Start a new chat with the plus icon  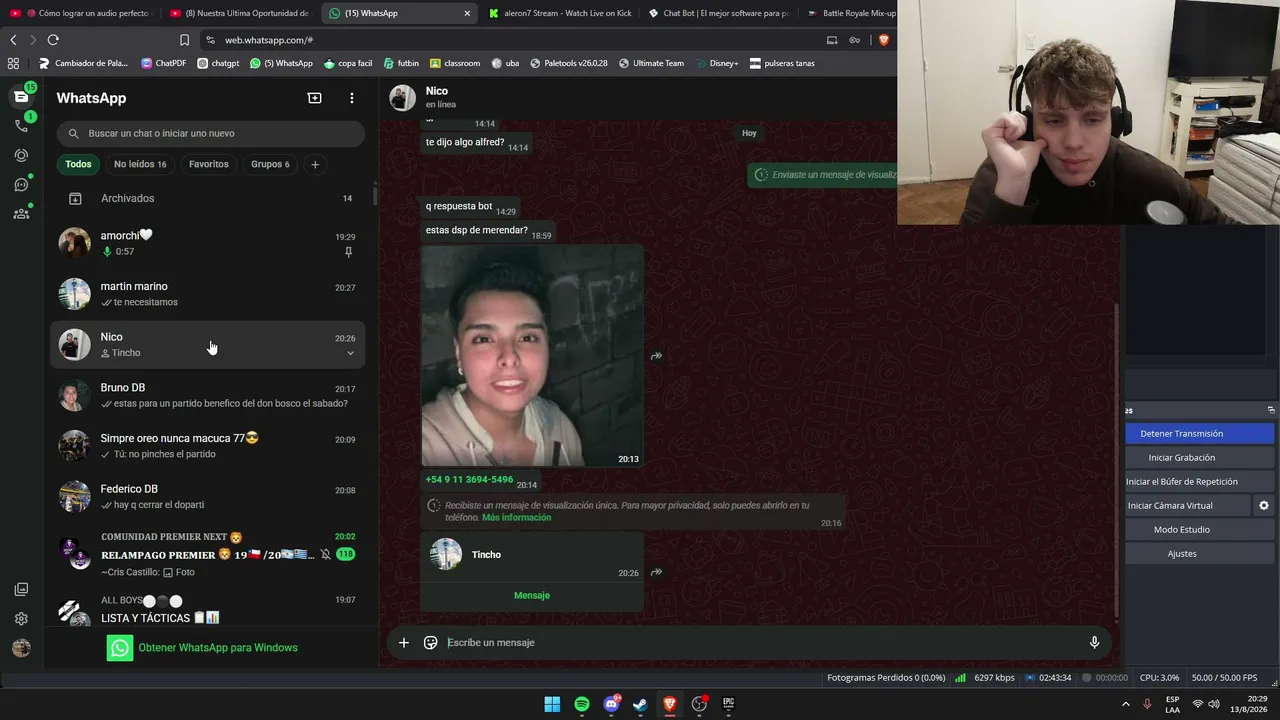[x=314, y=98]
